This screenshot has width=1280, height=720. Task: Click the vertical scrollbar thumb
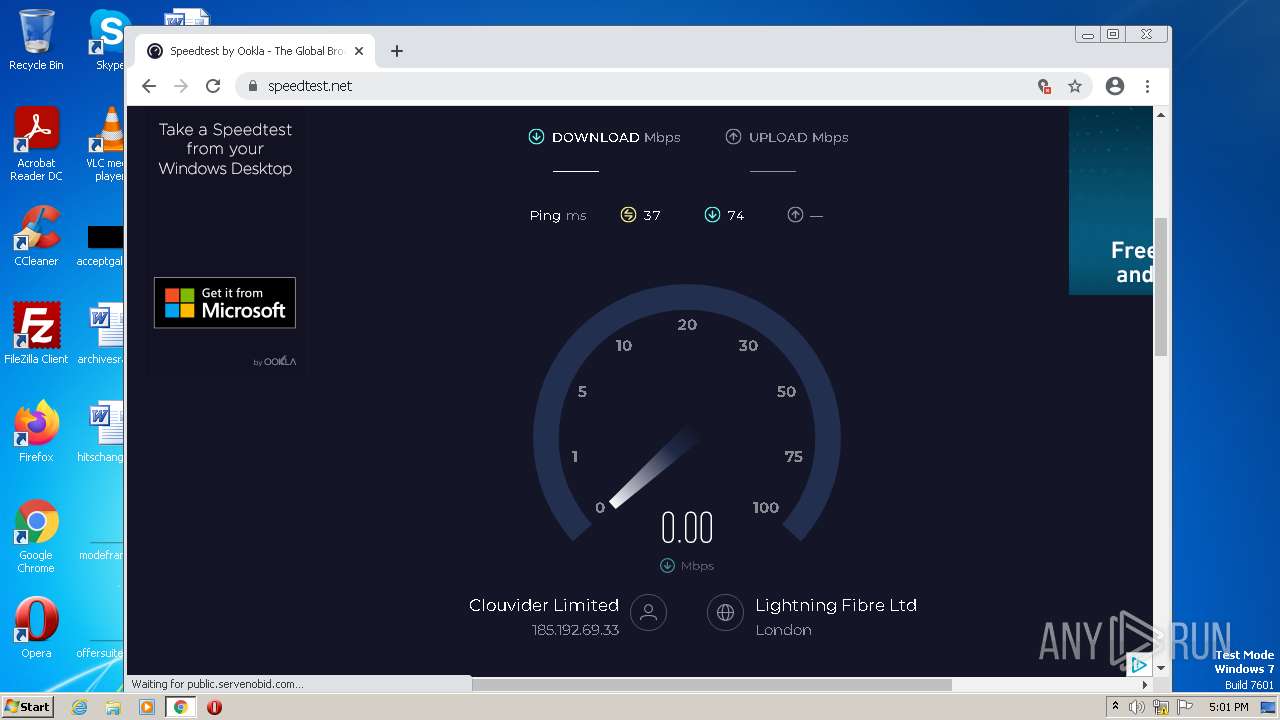click(x=1161, y=286)
